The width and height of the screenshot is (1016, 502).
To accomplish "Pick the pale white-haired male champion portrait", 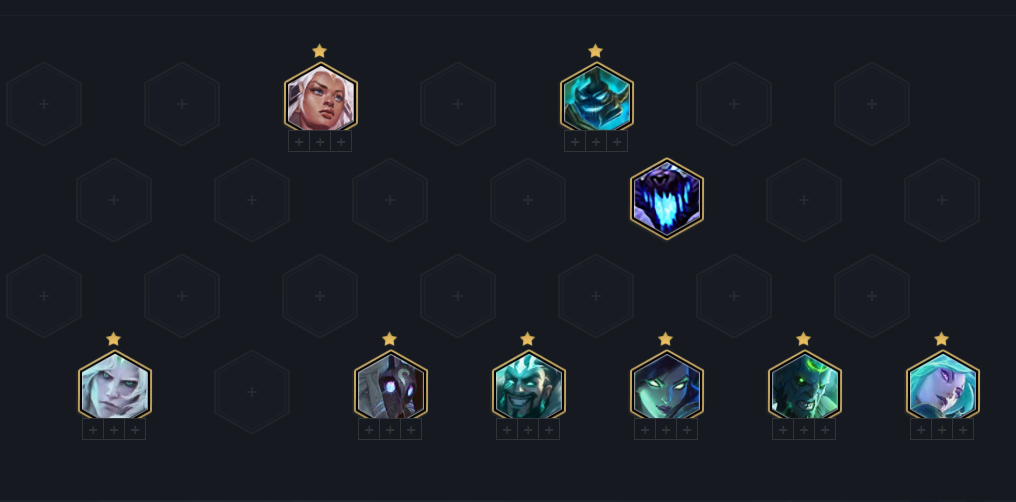I will [115, 387].
